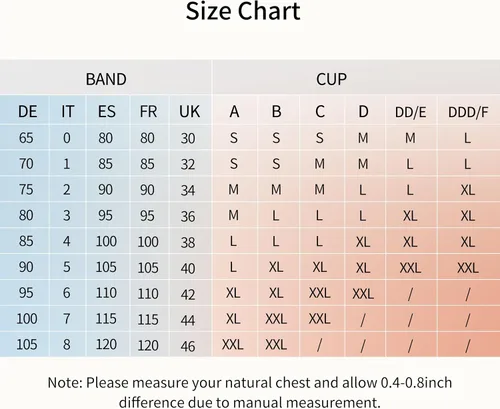This screenshot has width=500, height=409.
Task: Select the BAND header cell
Action: (106, 78)
